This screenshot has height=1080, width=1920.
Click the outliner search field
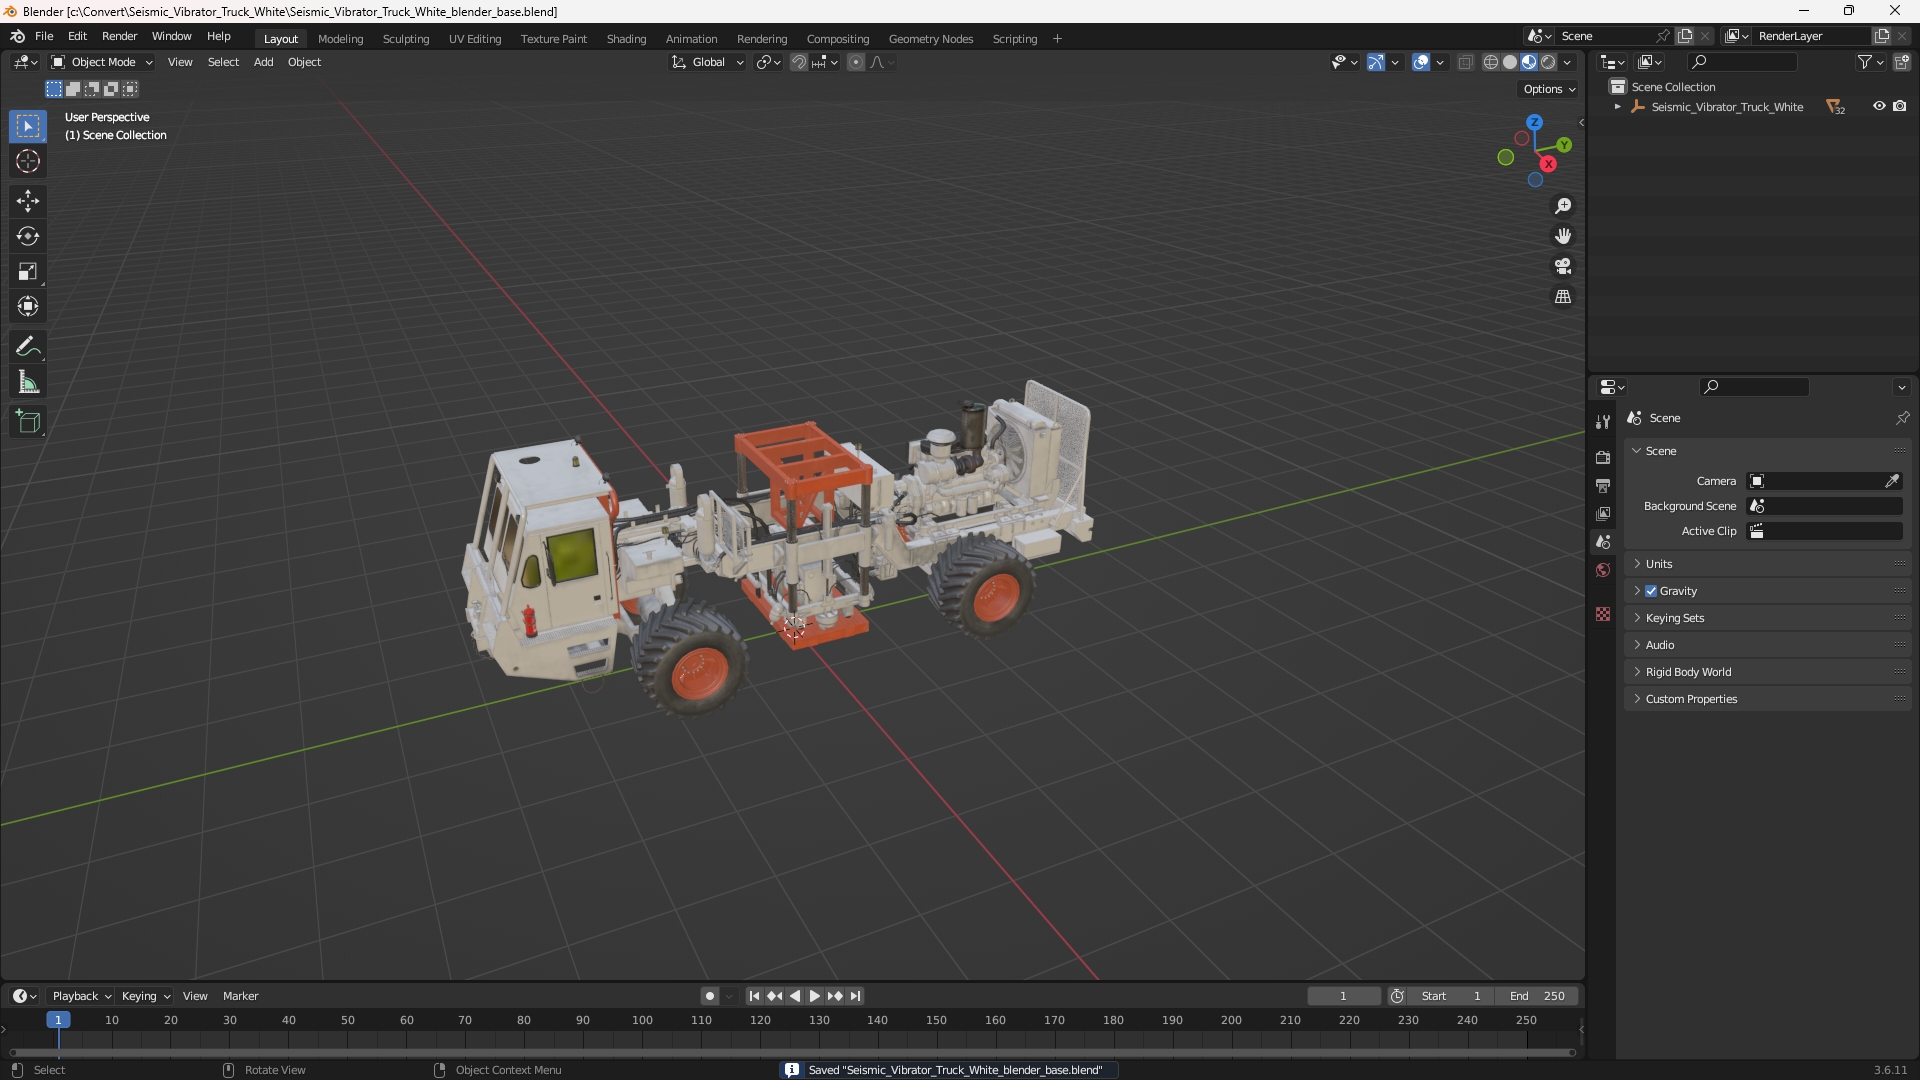[1741, 62]
